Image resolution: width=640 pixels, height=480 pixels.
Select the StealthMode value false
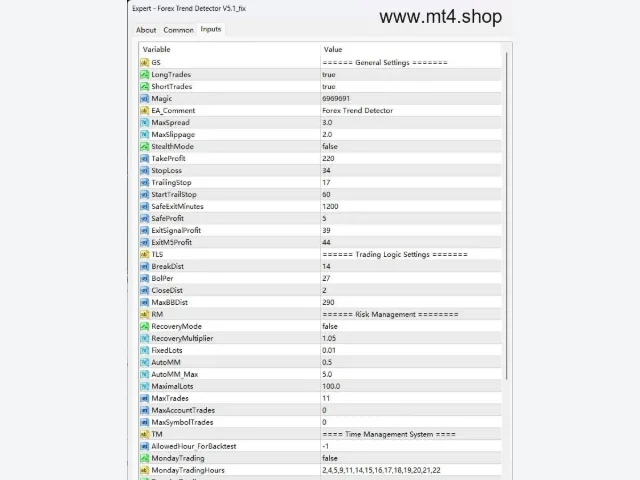[330, 146]
